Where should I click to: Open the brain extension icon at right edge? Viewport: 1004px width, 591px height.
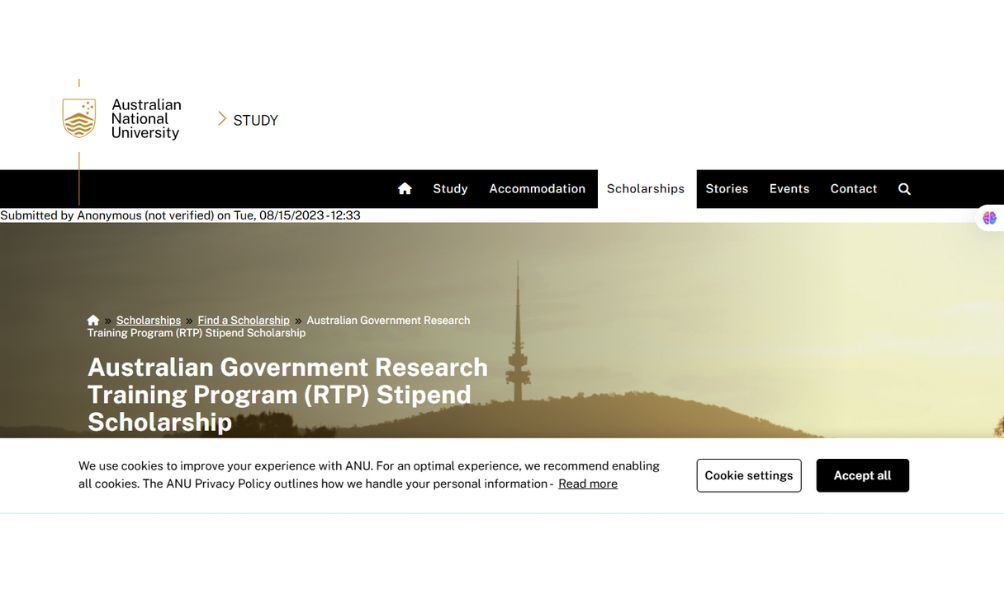coord(989,218)
